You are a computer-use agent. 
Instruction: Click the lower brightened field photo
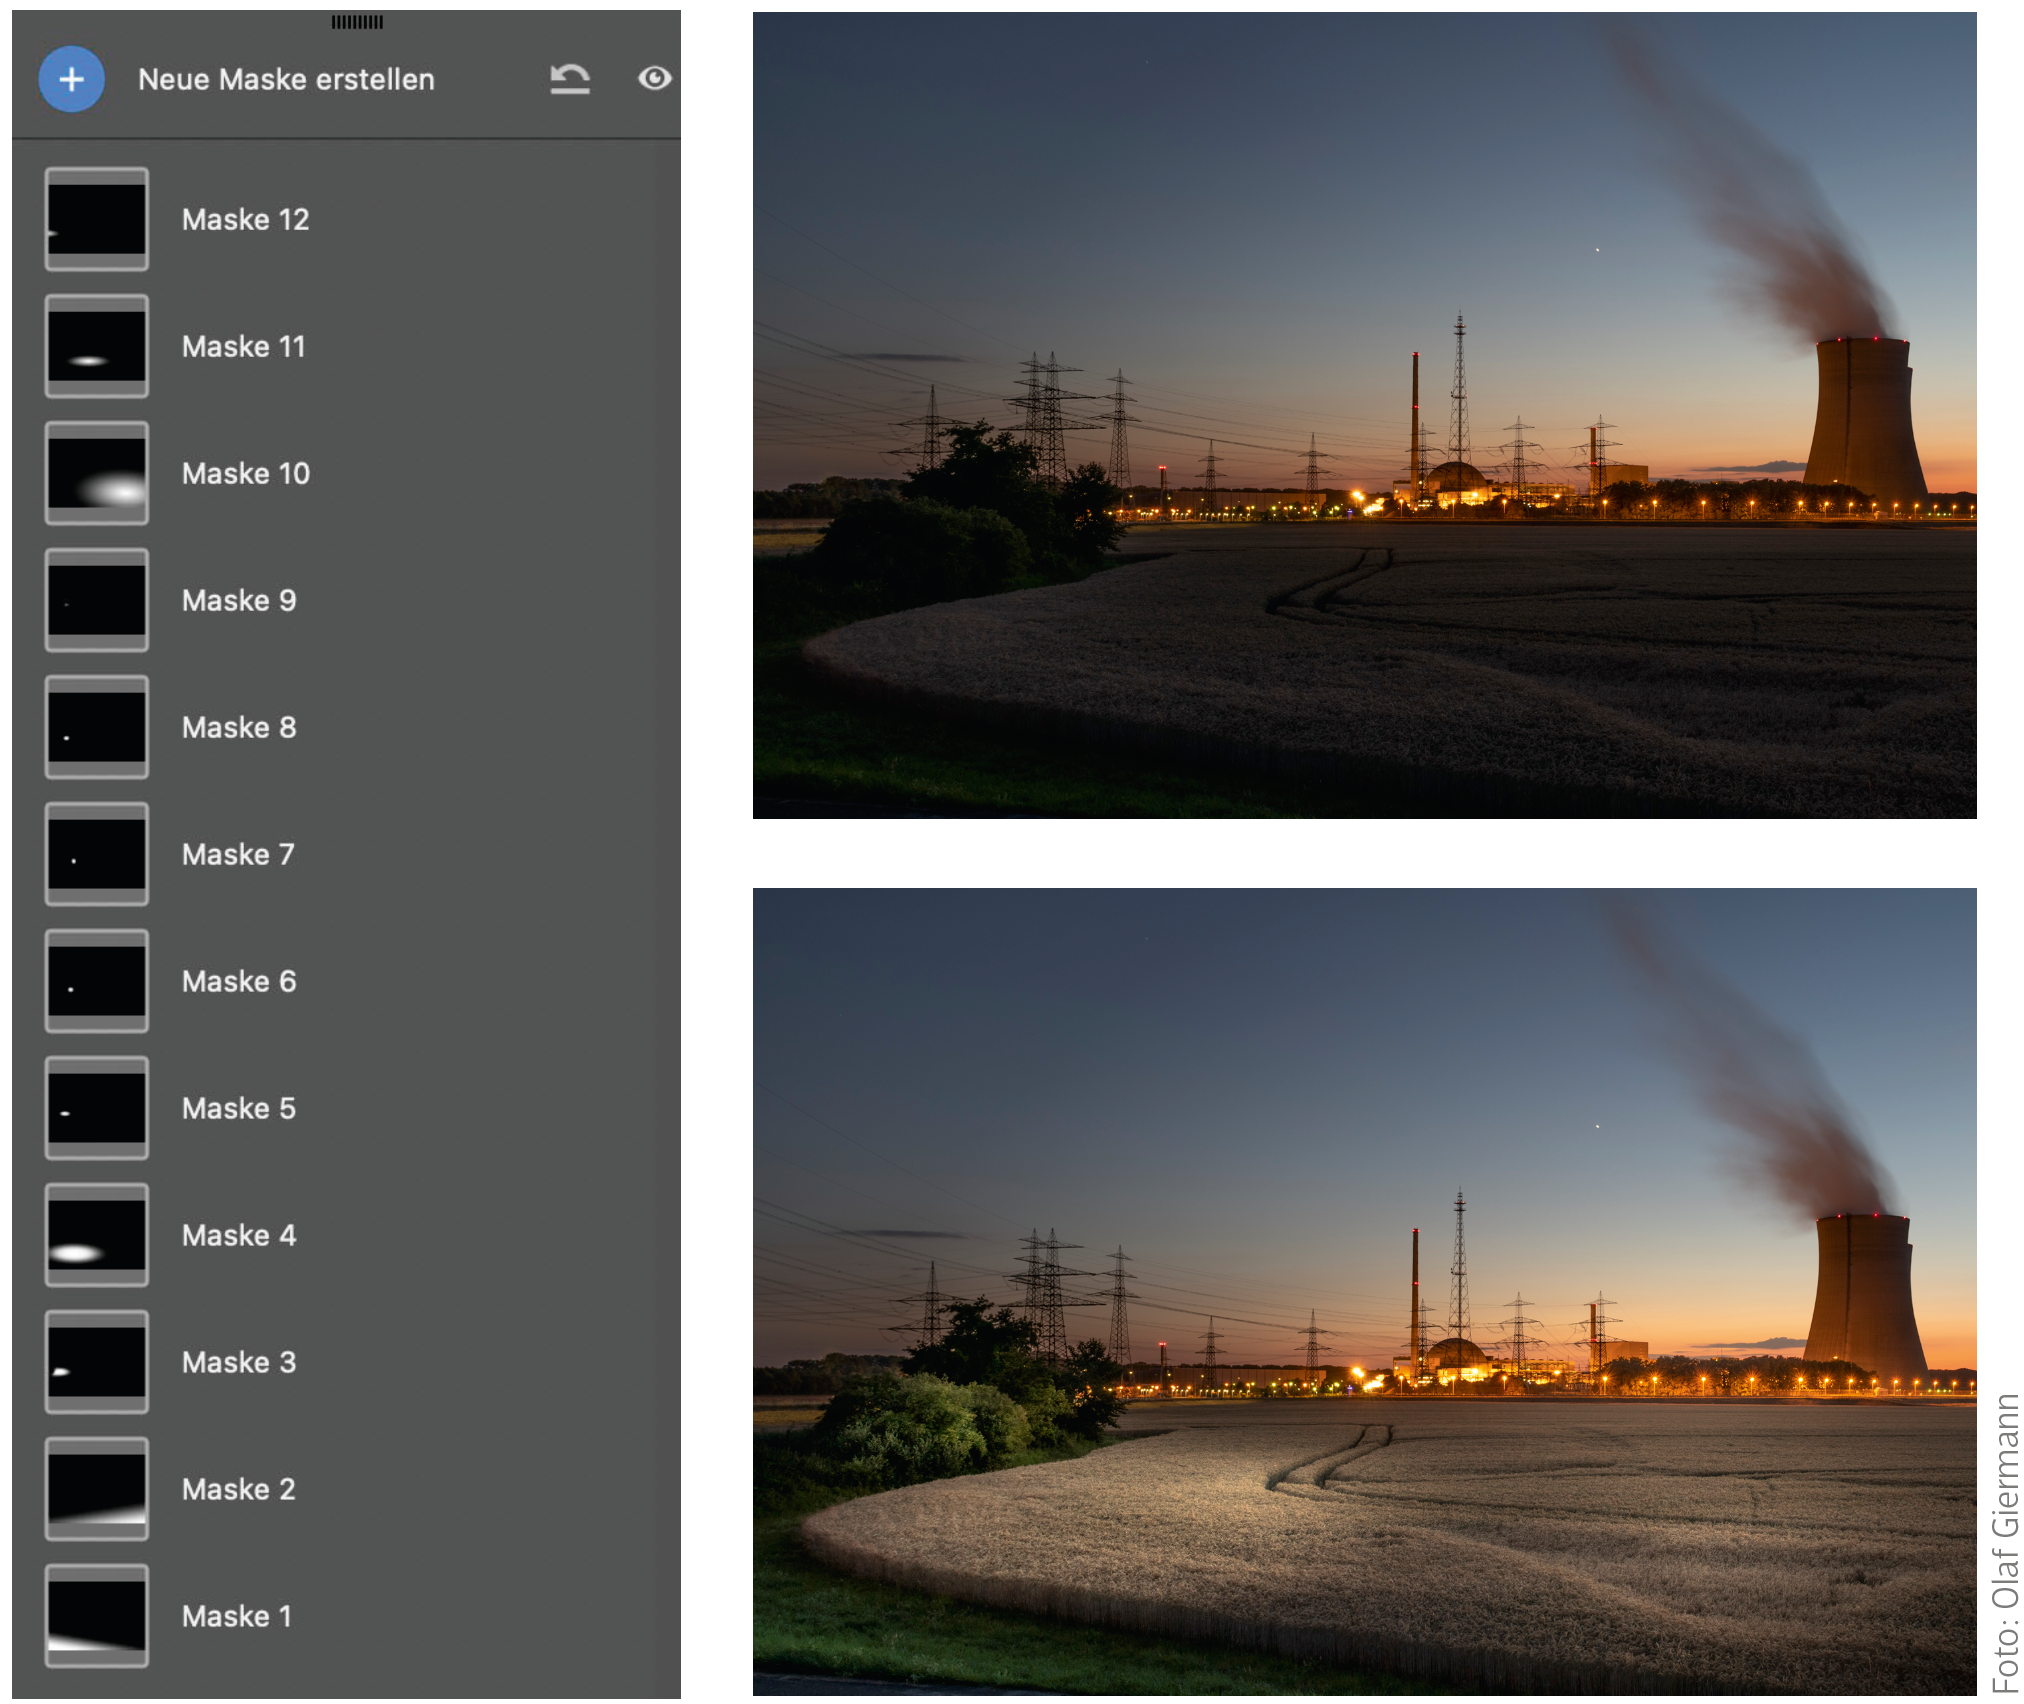[x=1364, y=1291]
